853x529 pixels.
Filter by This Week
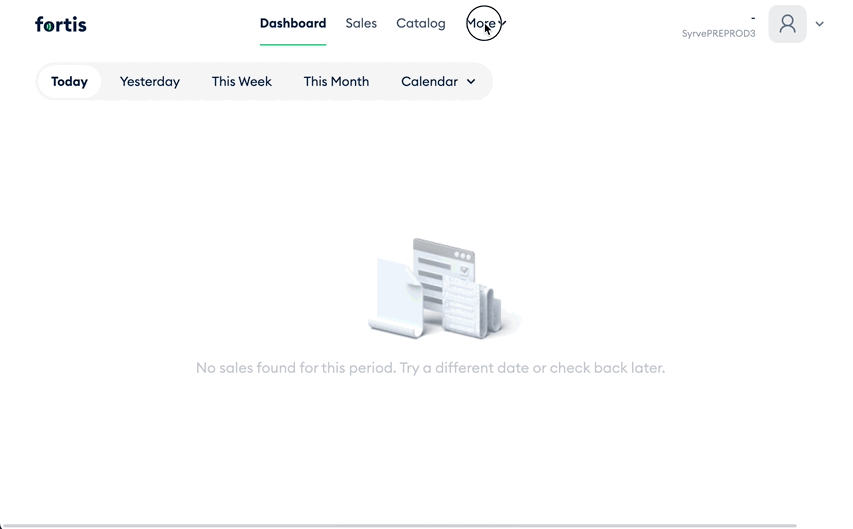click(x=242, y=82)
